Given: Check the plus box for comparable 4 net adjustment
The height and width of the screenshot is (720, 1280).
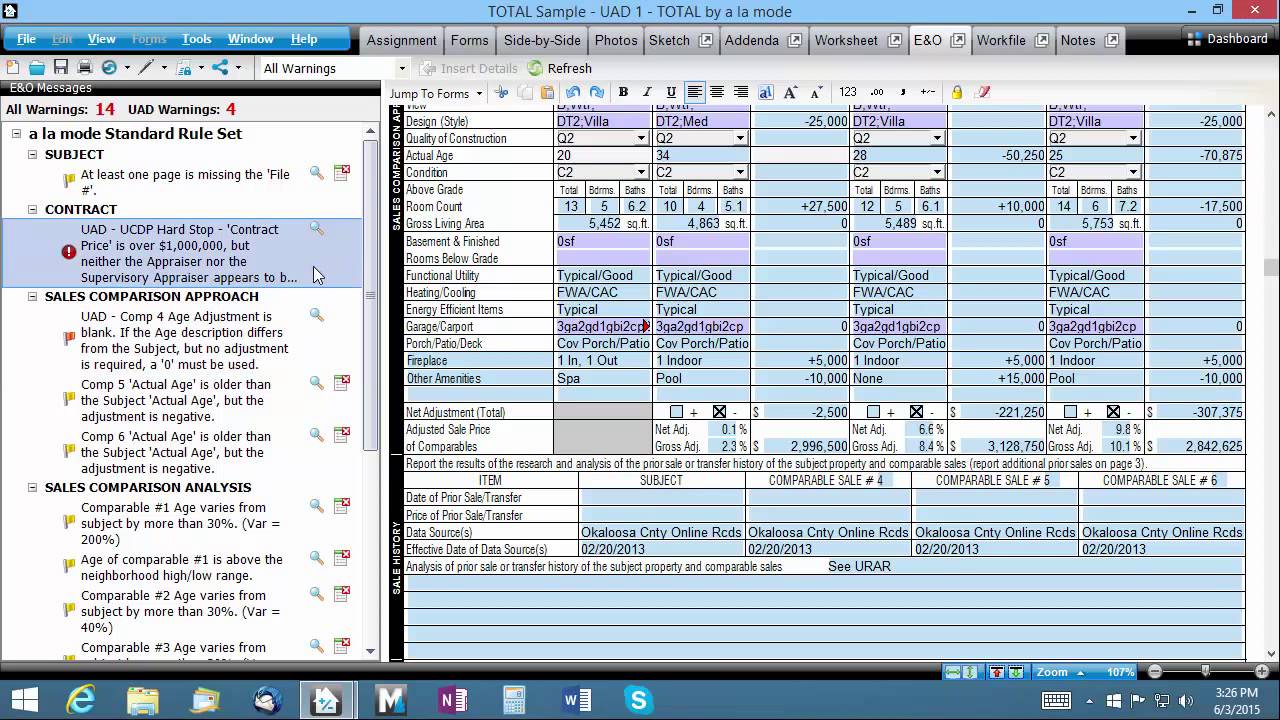Looking at the screenshot, I should tap(677, 412).
